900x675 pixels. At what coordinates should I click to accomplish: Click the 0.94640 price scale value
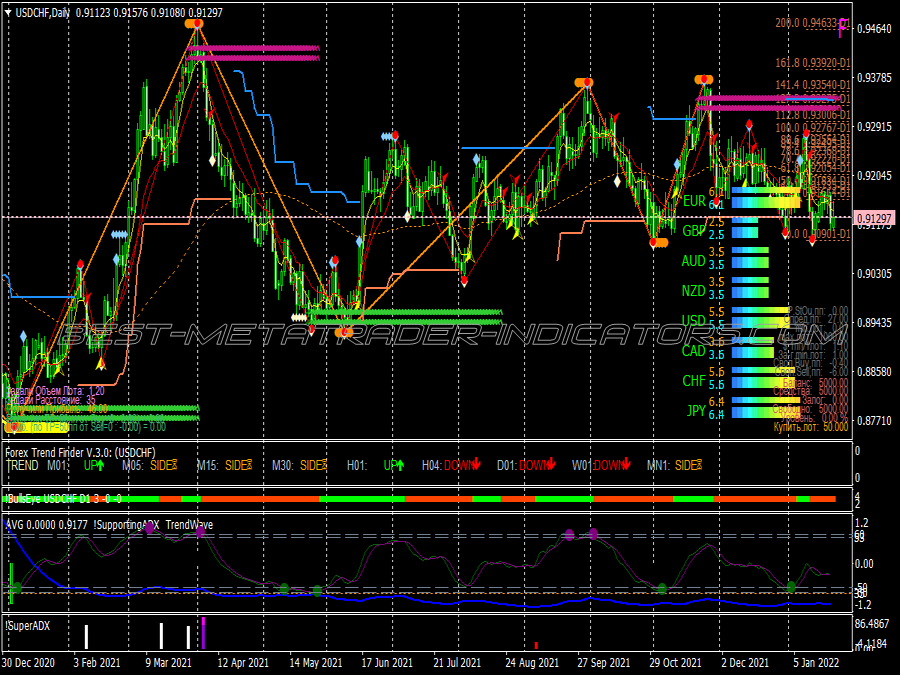(x=875, y=28)
